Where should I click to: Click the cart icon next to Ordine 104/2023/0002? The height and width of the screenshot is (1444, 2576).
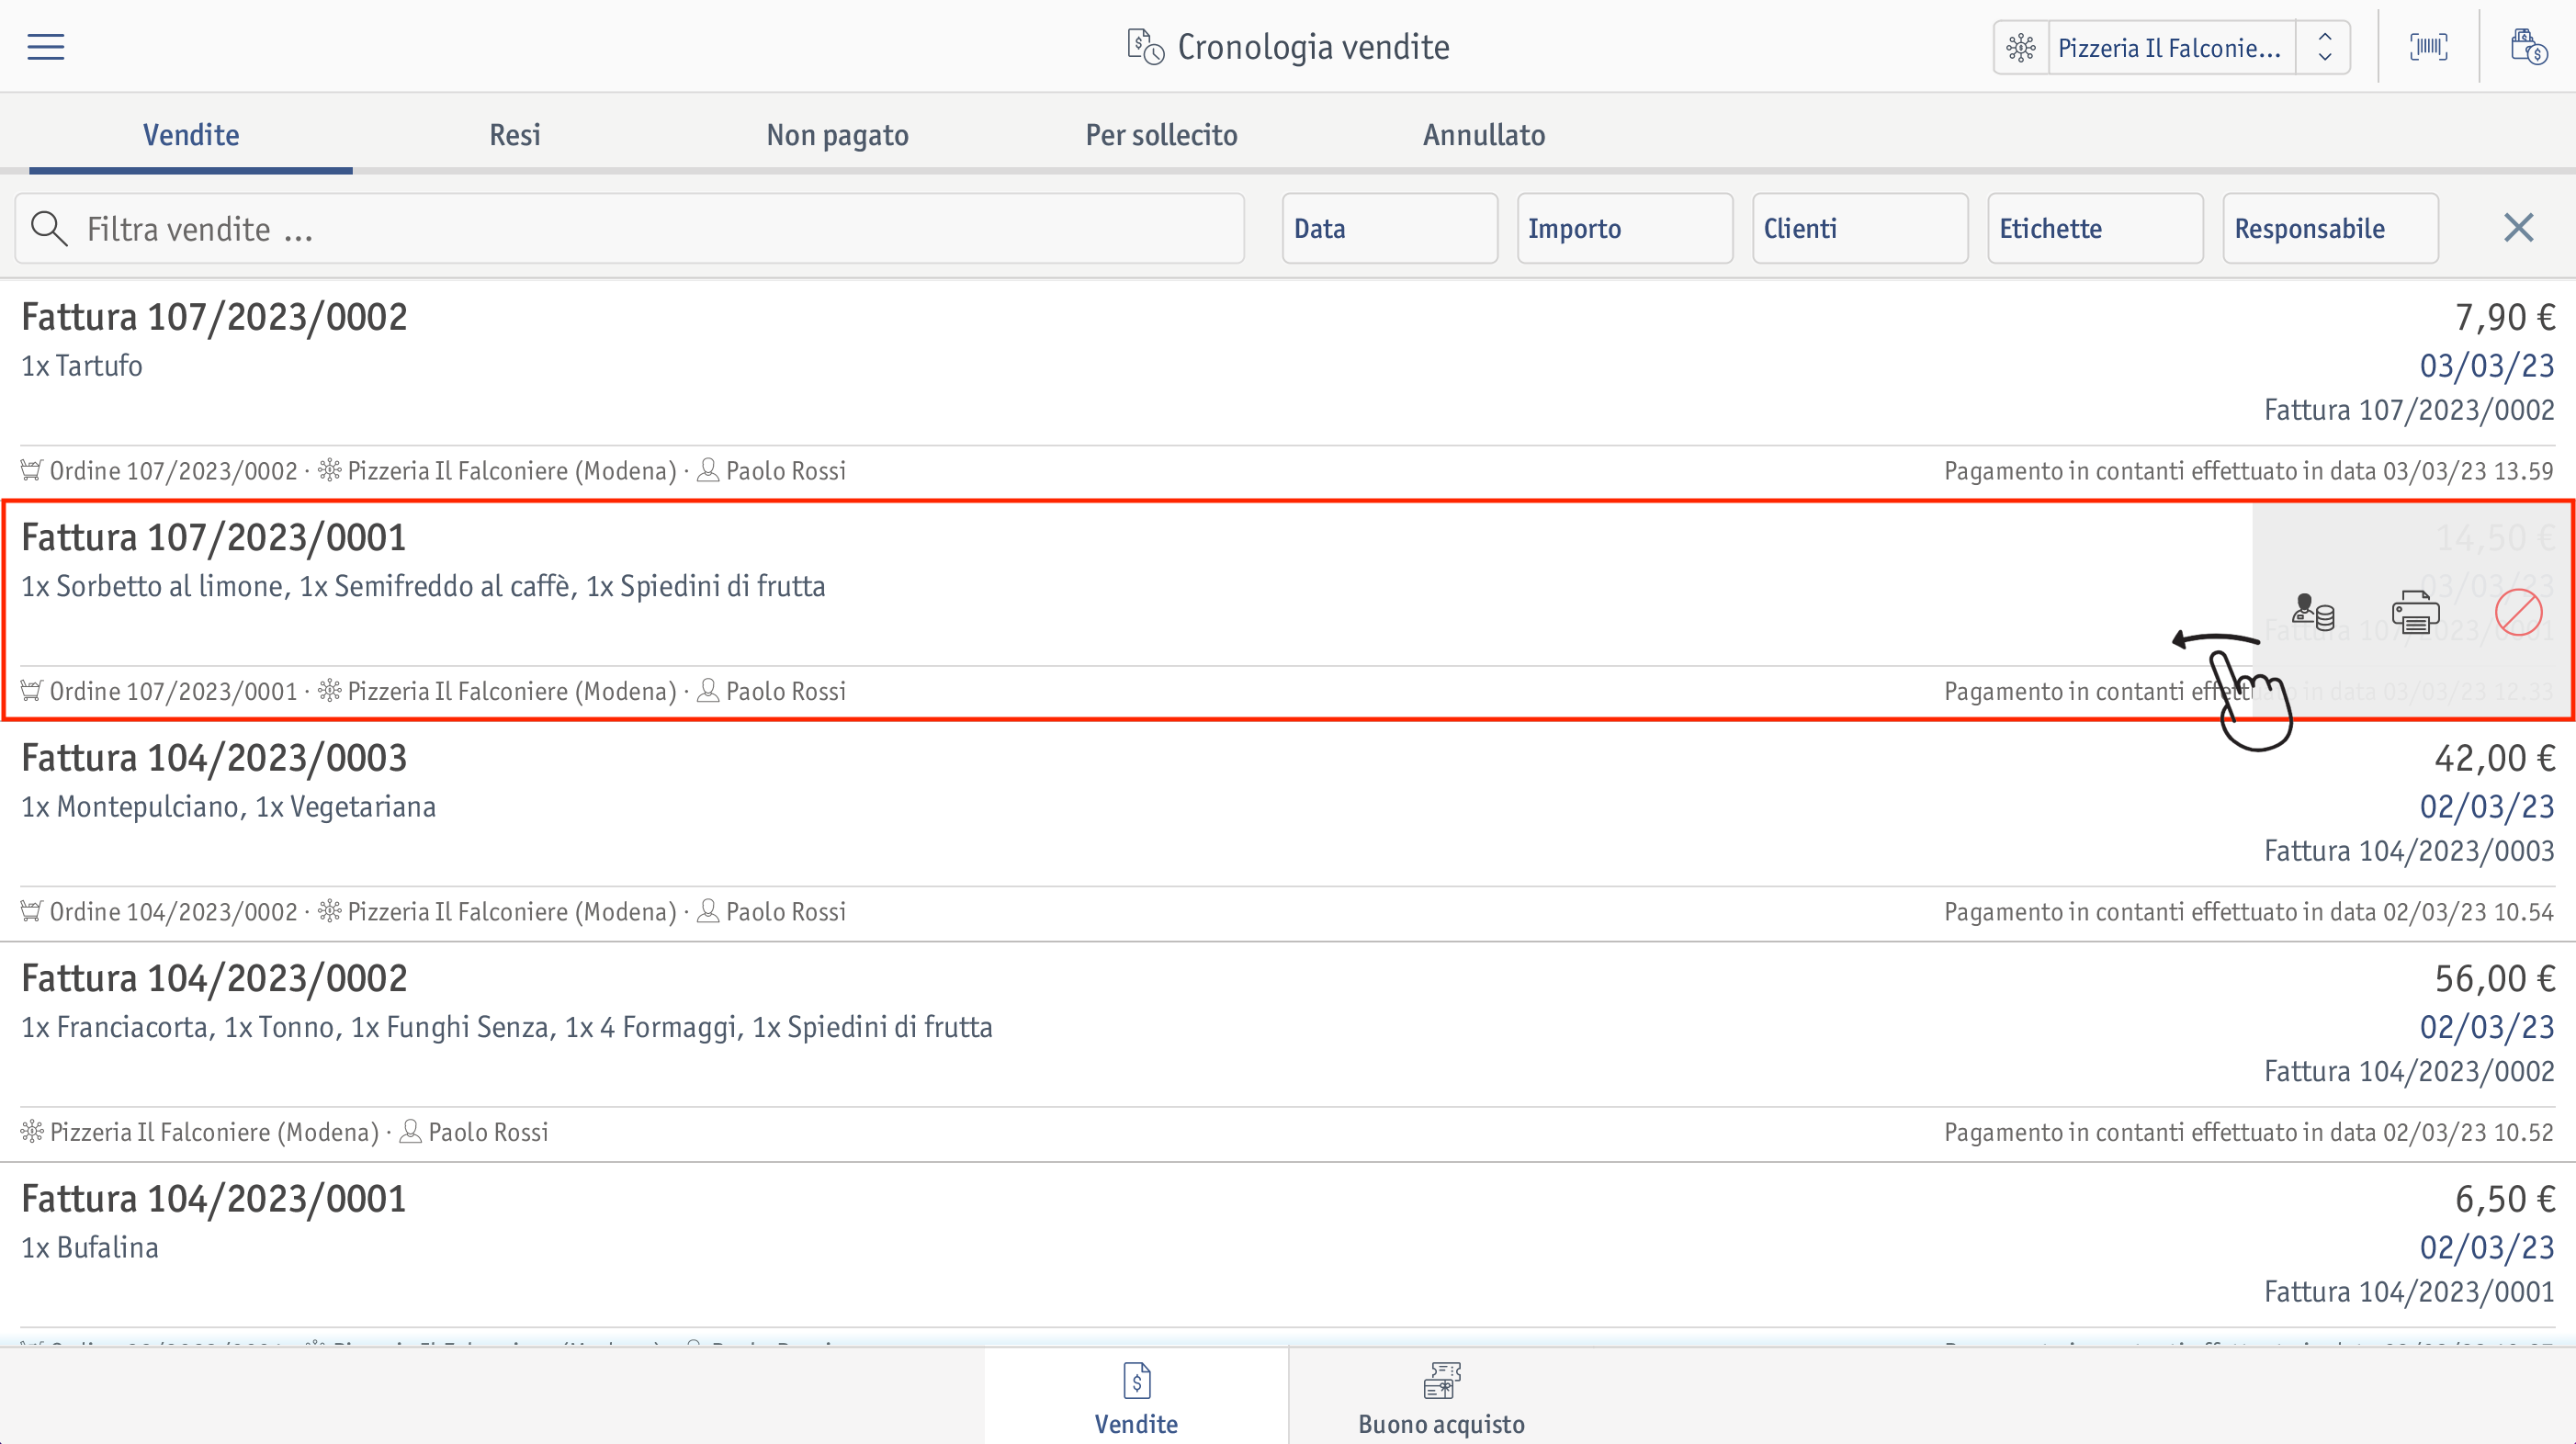(32, 911)
